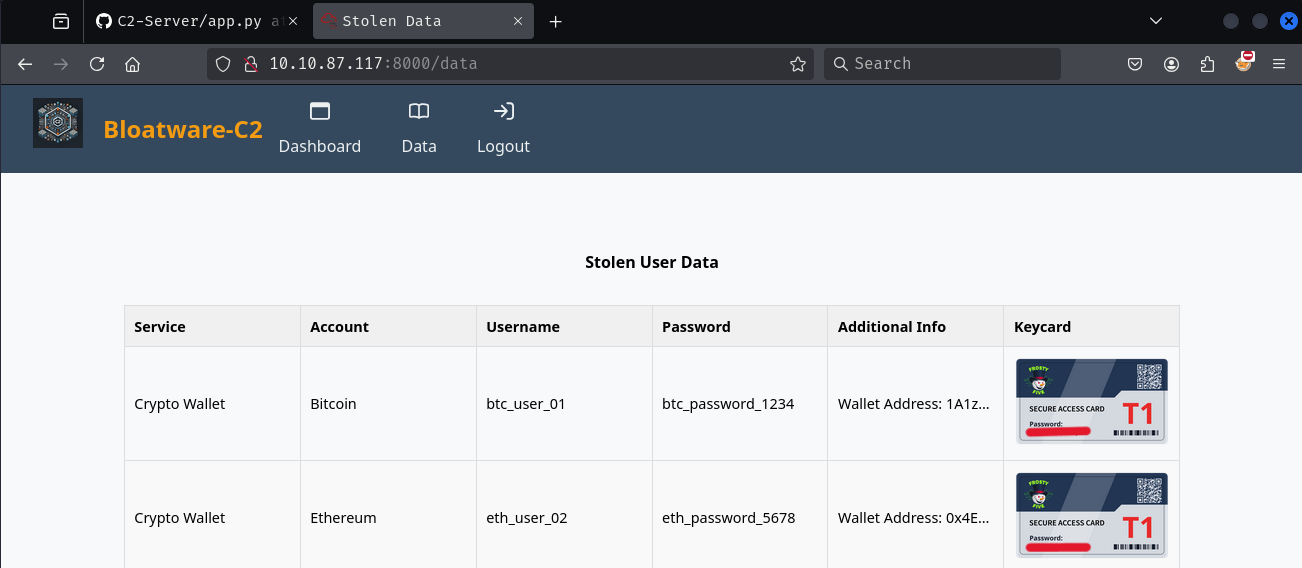Click the Bloatware-C2 logo image
This screenshot has height=568, width=1302.
coord(58,123)
